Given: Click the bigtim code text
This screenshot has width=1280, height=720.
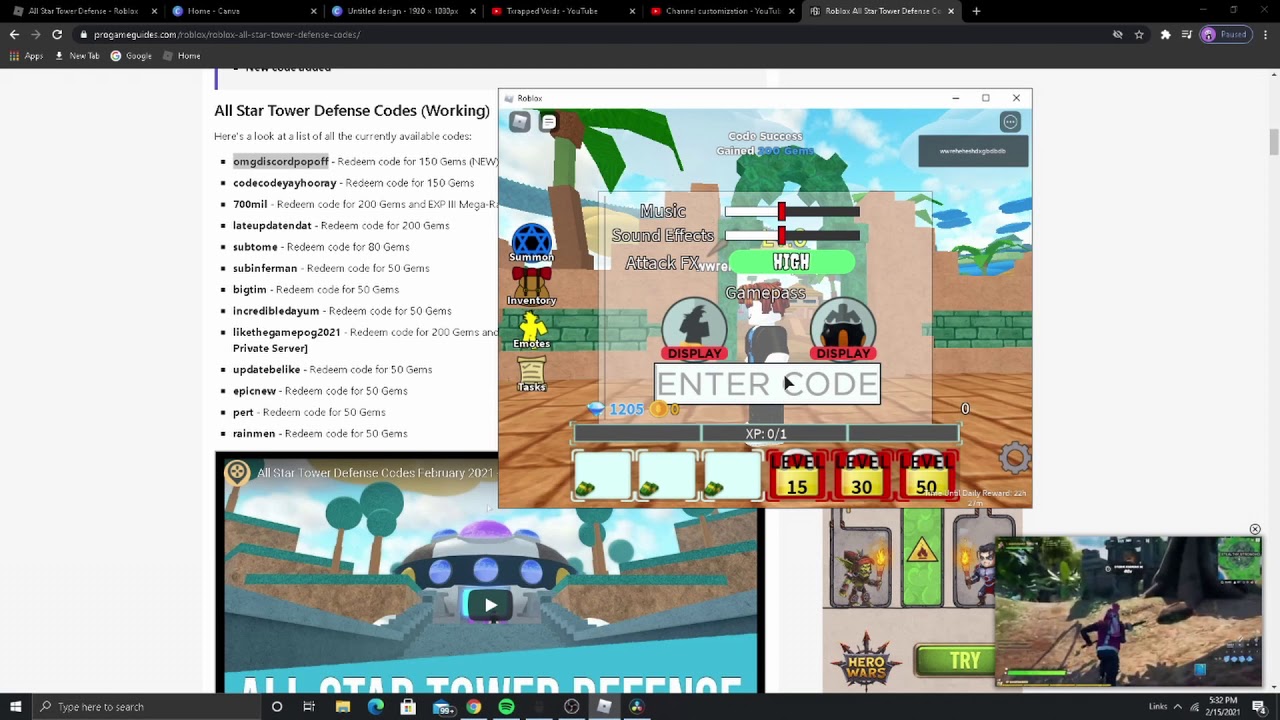Looking at the screenshot, I should (x=250, y=290).
